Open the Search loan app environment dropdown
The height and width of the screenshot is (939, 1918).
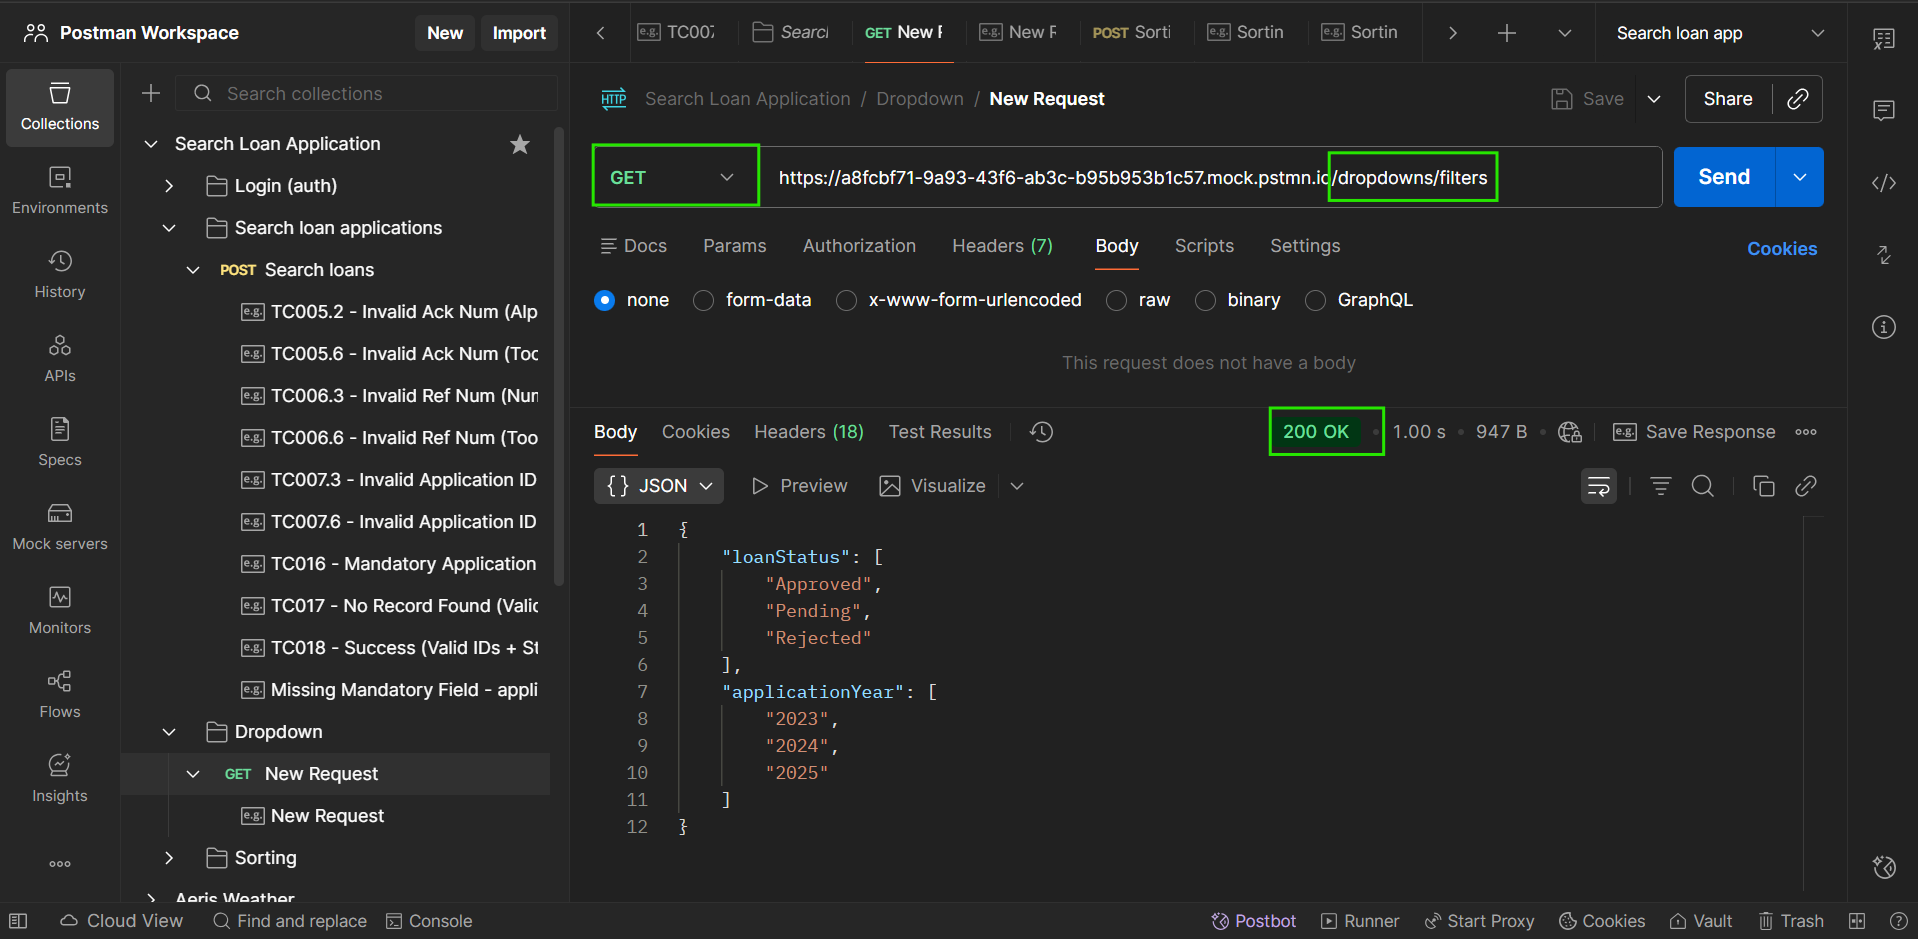pos(1720,33)
